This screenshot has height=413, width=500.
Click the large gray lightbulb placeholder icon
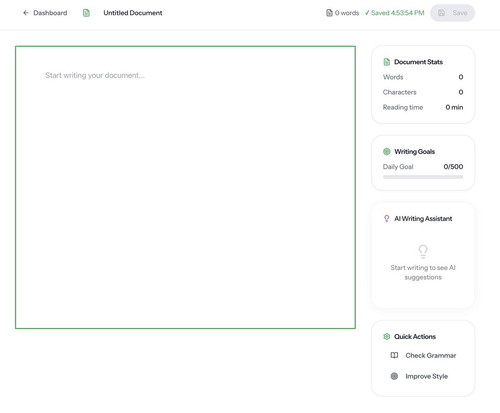pos(423,252)
